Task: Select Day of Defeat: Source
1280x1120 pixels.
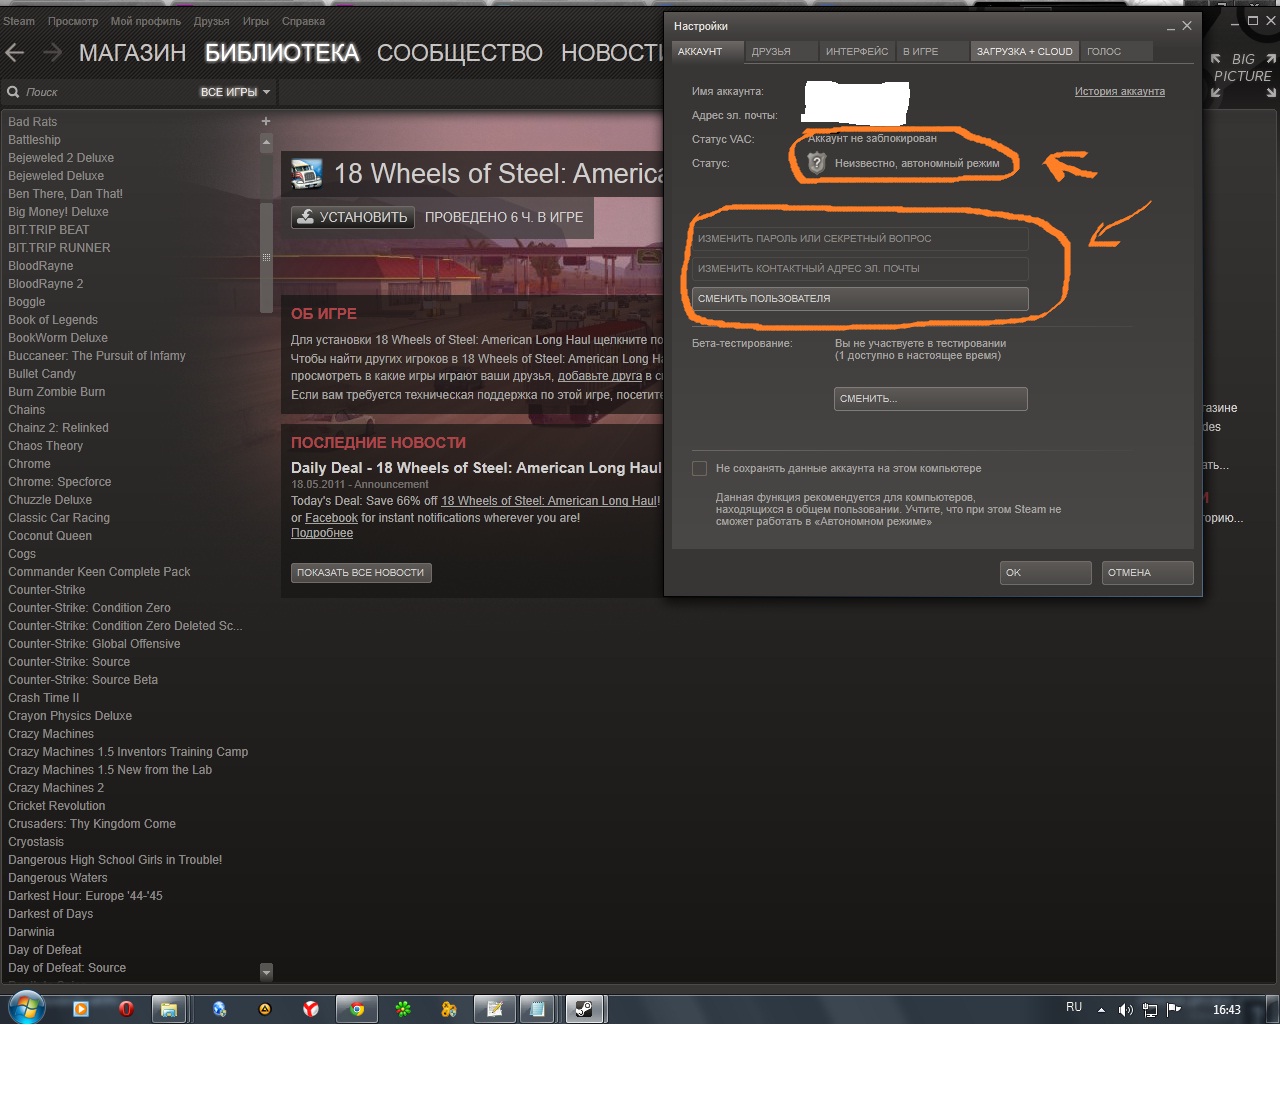Action: pyautogui.click(x=67, y=968)
